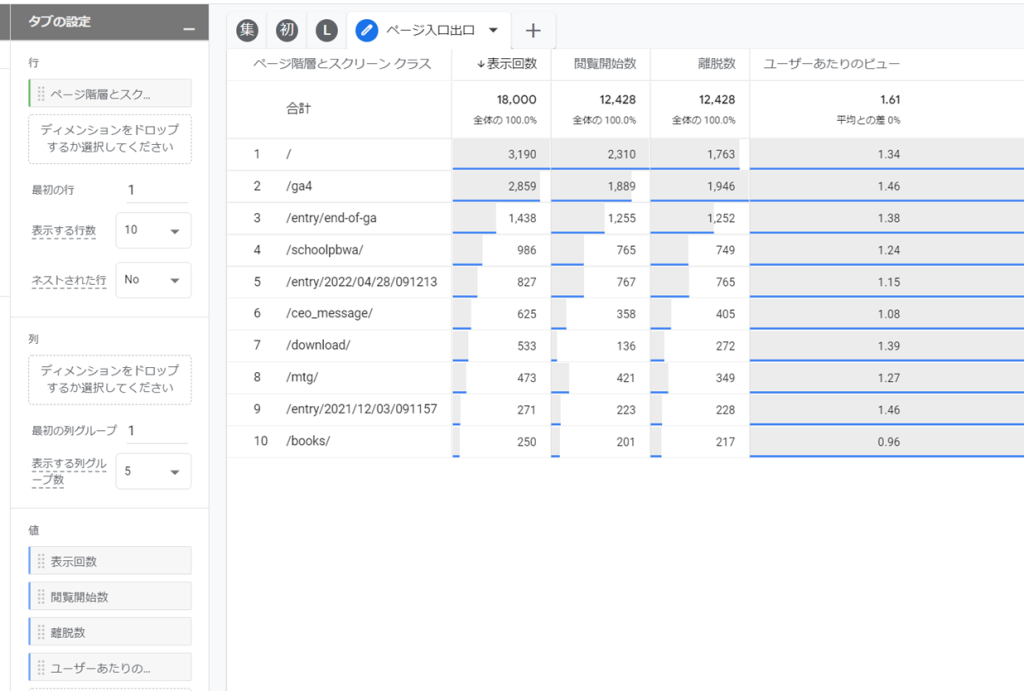Click the 行 section label
The width and height of the screenshot is (1024, 691).
pyautogui.click(x=33, y=63)
